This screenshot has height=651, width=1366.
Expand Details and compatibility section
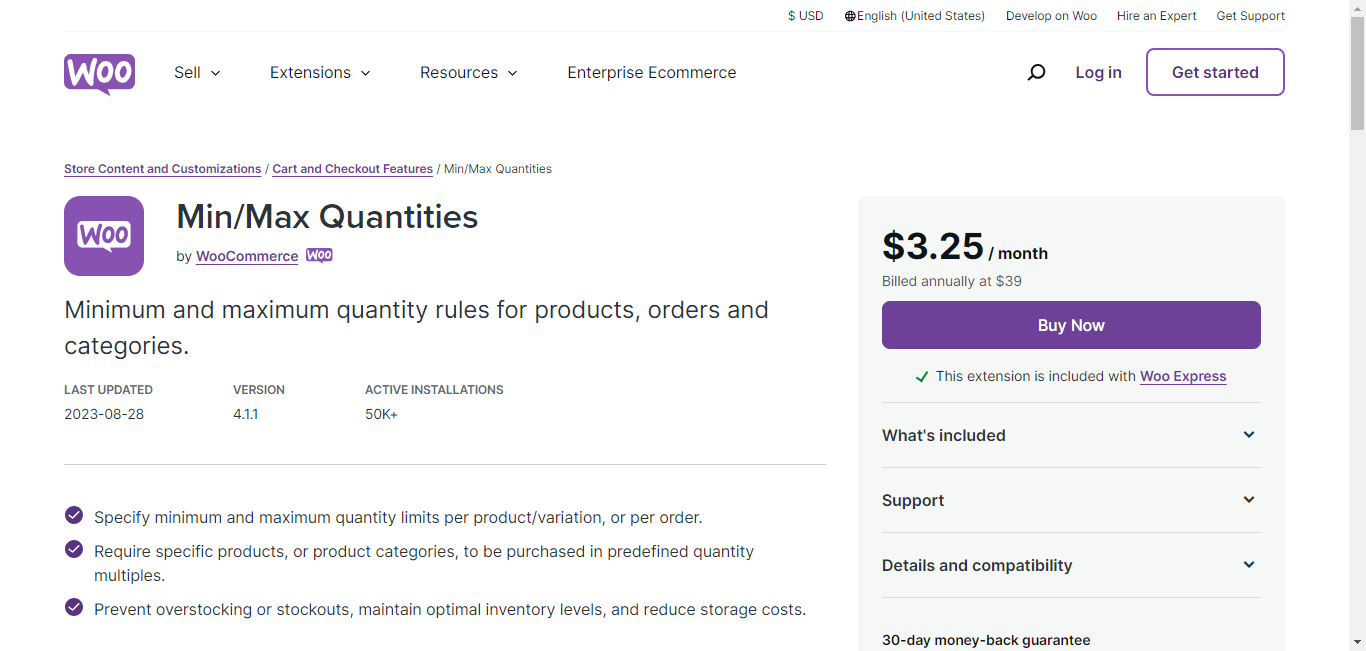tap(1071, 565)
